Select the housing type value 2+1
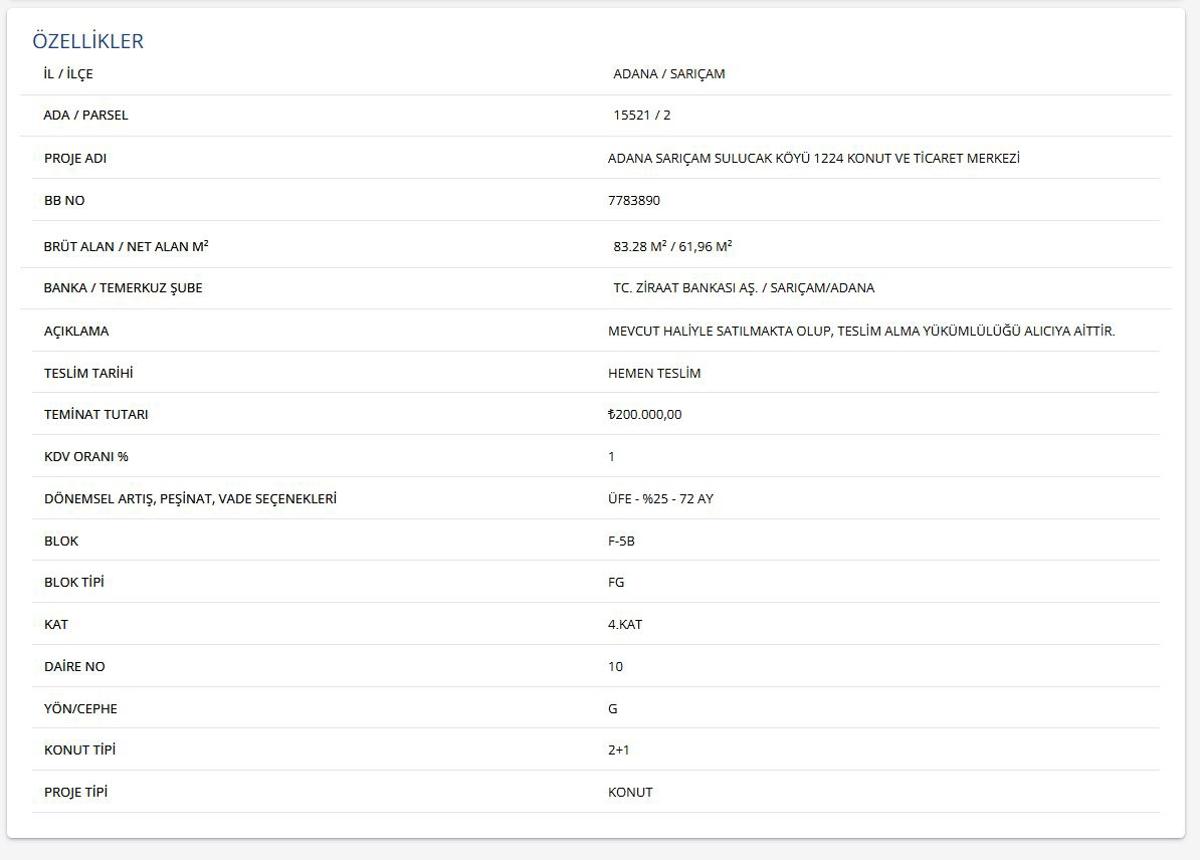This screenshot has height=860, width=1200. coord(619,750)
